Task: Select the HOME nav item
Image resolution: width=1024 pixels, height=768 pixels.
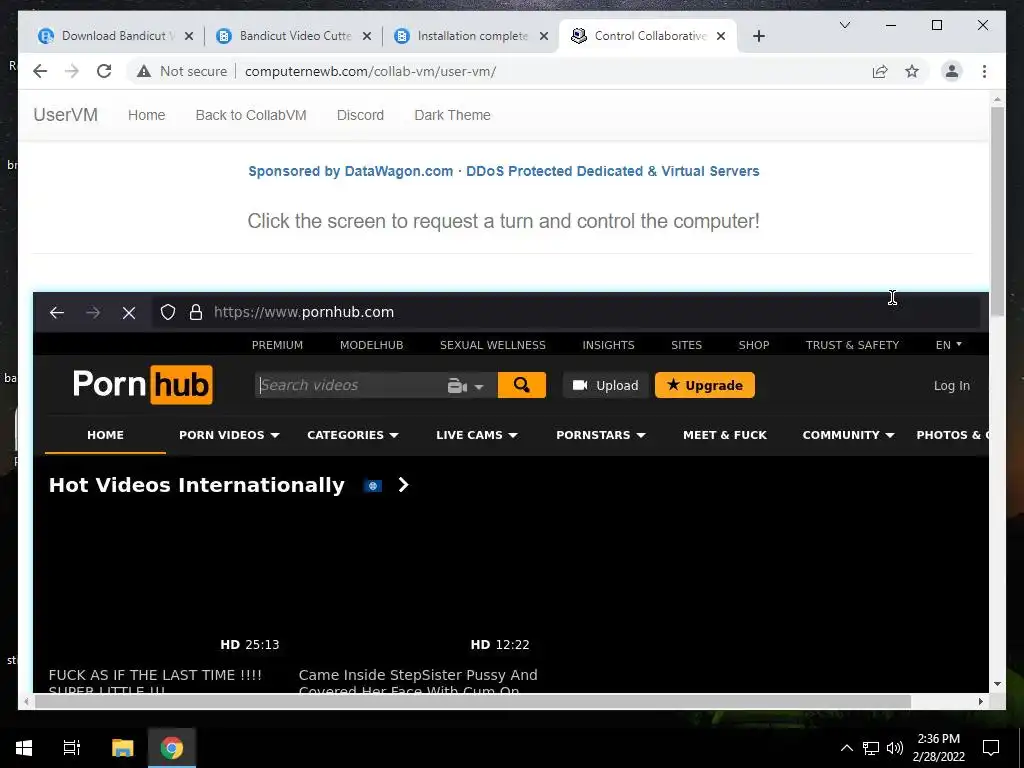Action: (105, 435)
